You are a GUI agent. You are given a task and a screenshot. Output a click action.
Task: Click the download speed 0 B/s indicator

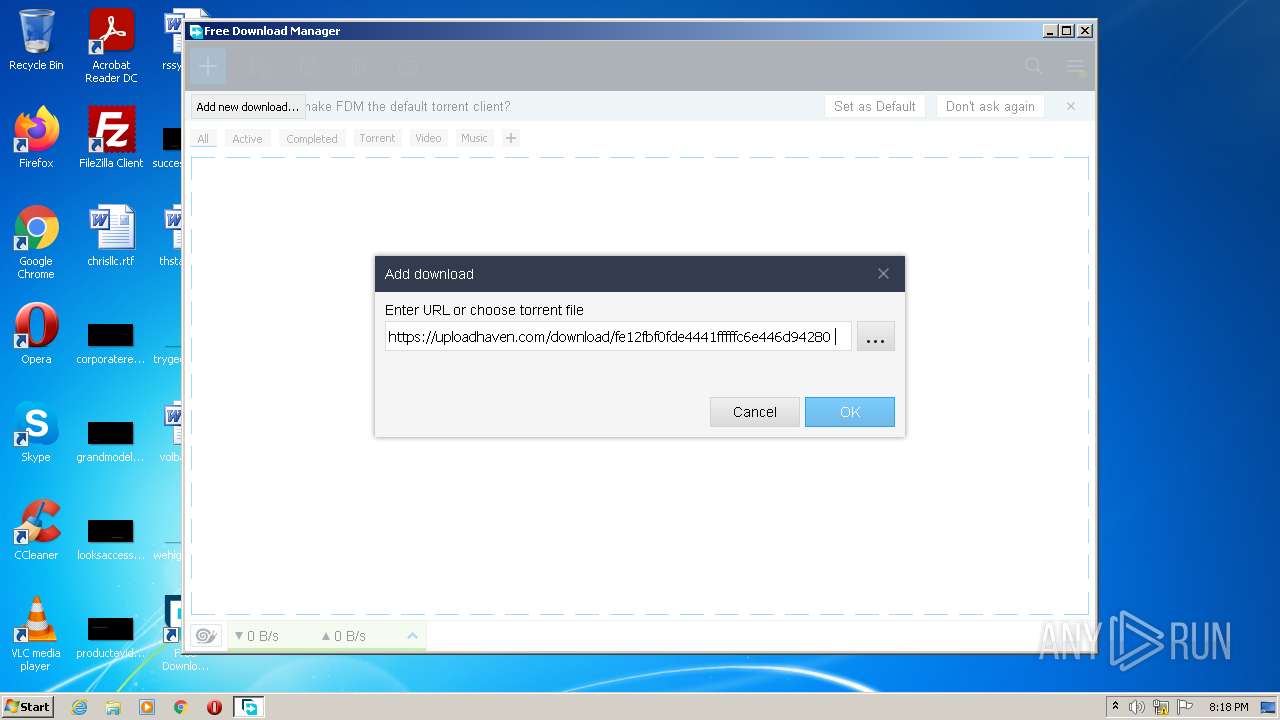click(x=256, y=636)
